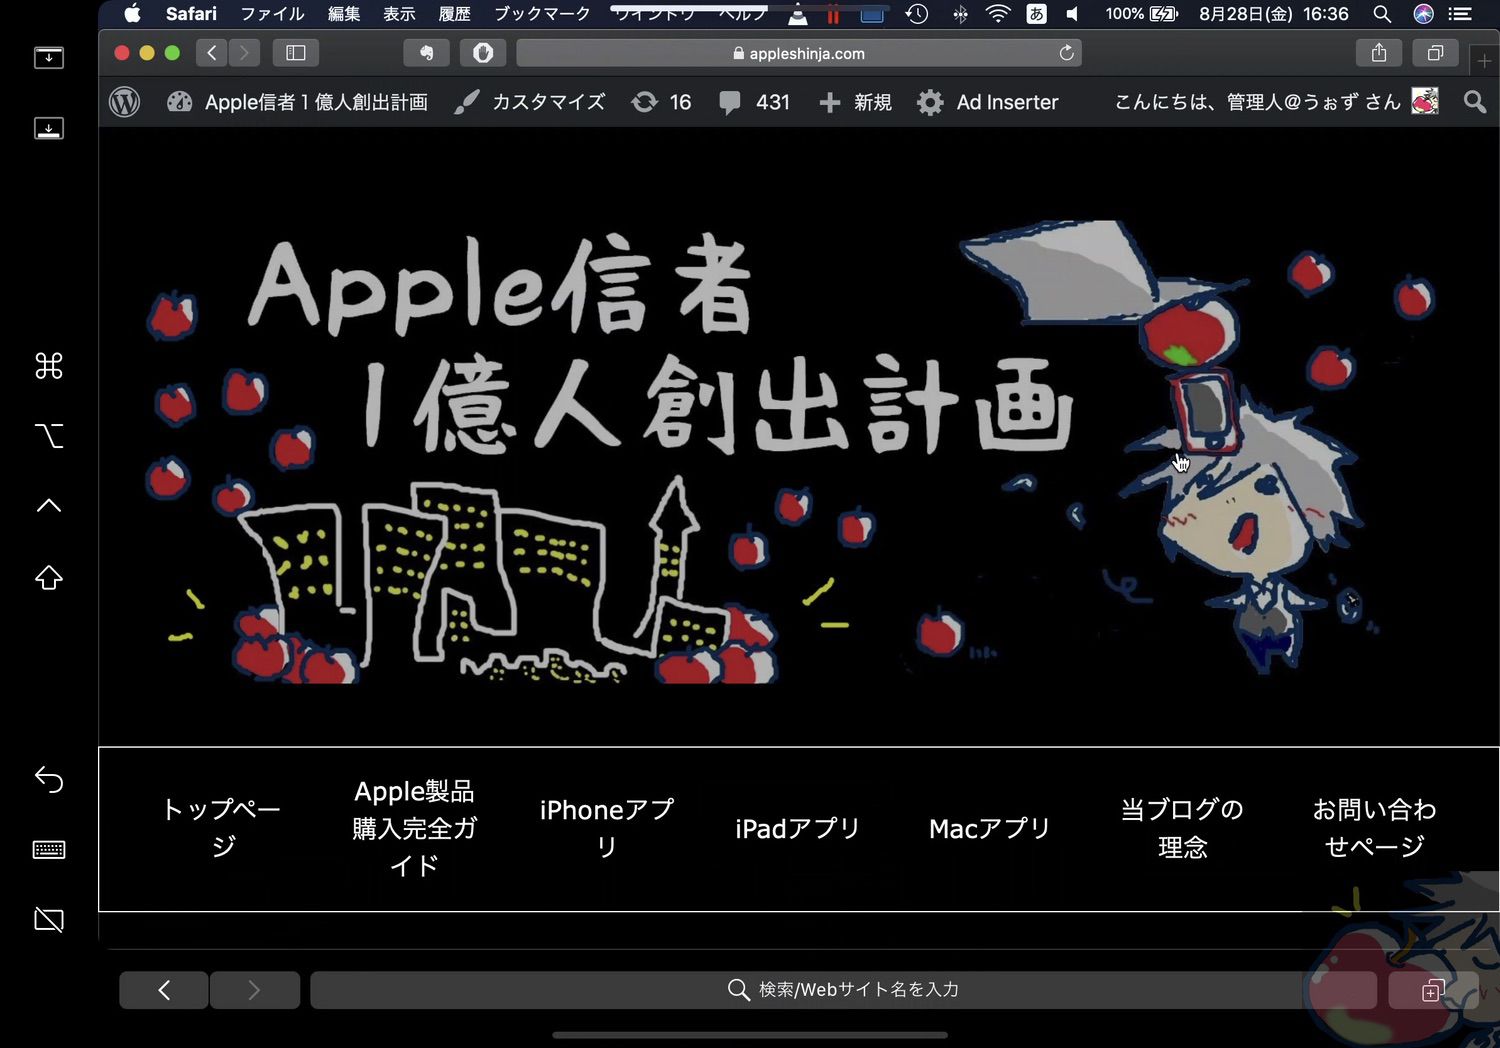
Task: Click the Sidecar disconnect icon
Action: pyautogui.click(x=48, y=920)
